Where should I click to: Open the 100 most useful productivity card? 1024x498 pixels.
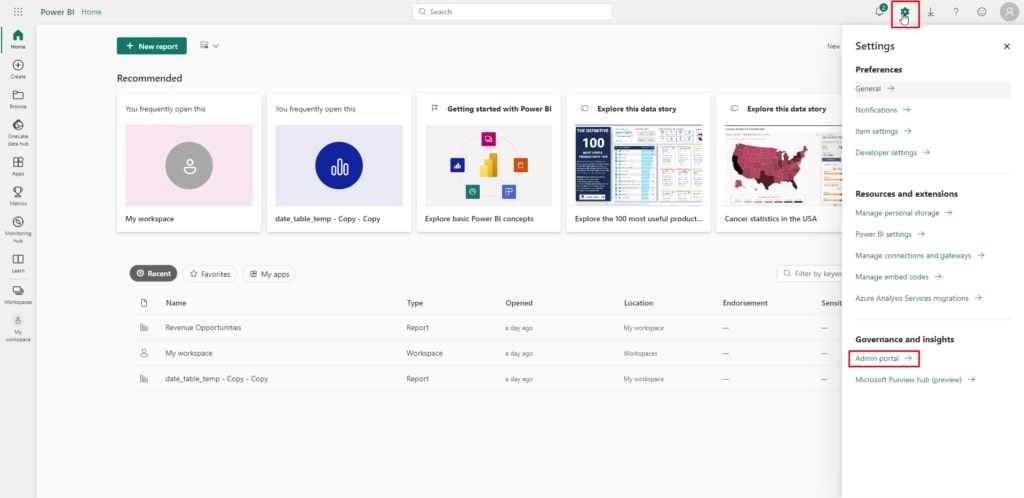[x=638, y=163]
